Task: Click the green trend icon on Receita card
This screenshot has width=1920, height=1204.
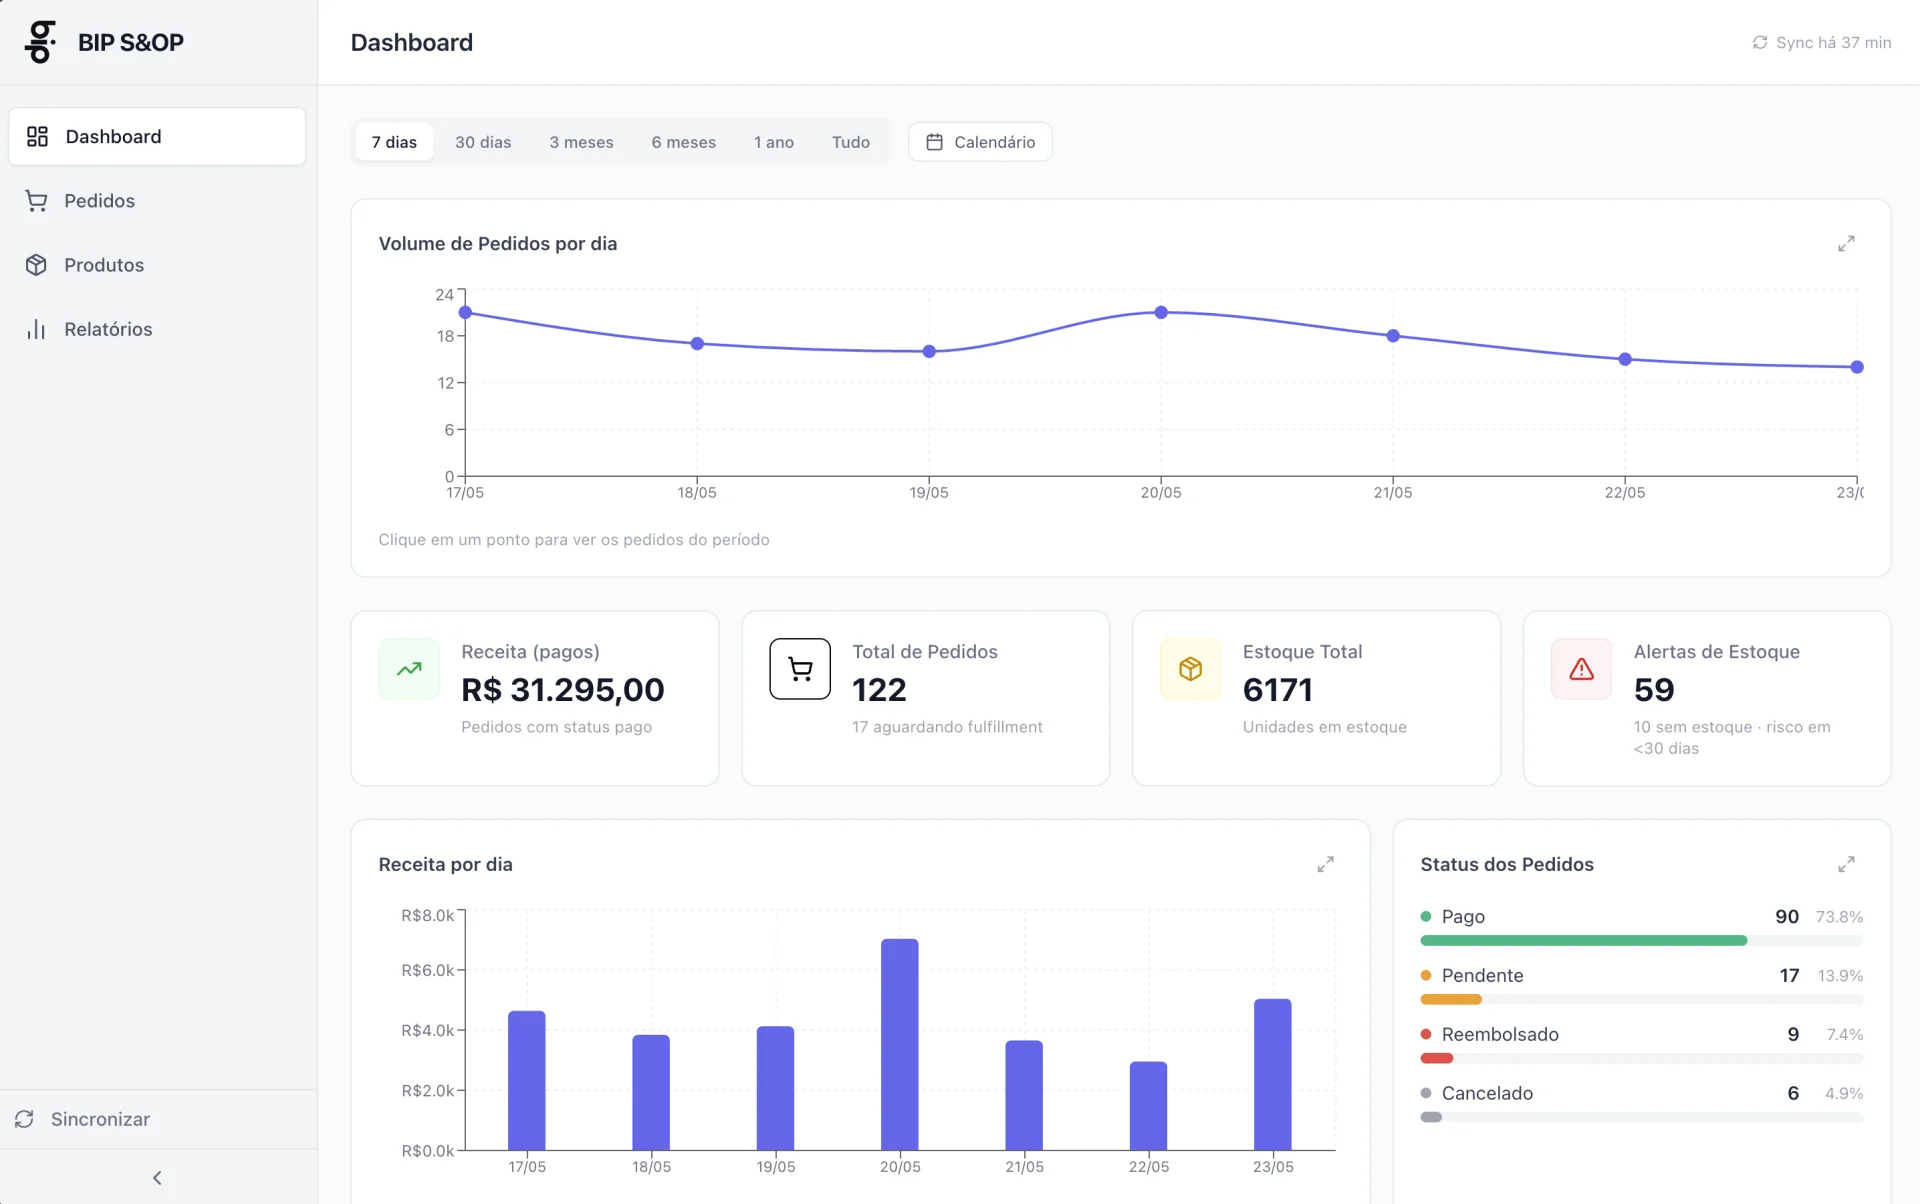Action: (409, 669)
